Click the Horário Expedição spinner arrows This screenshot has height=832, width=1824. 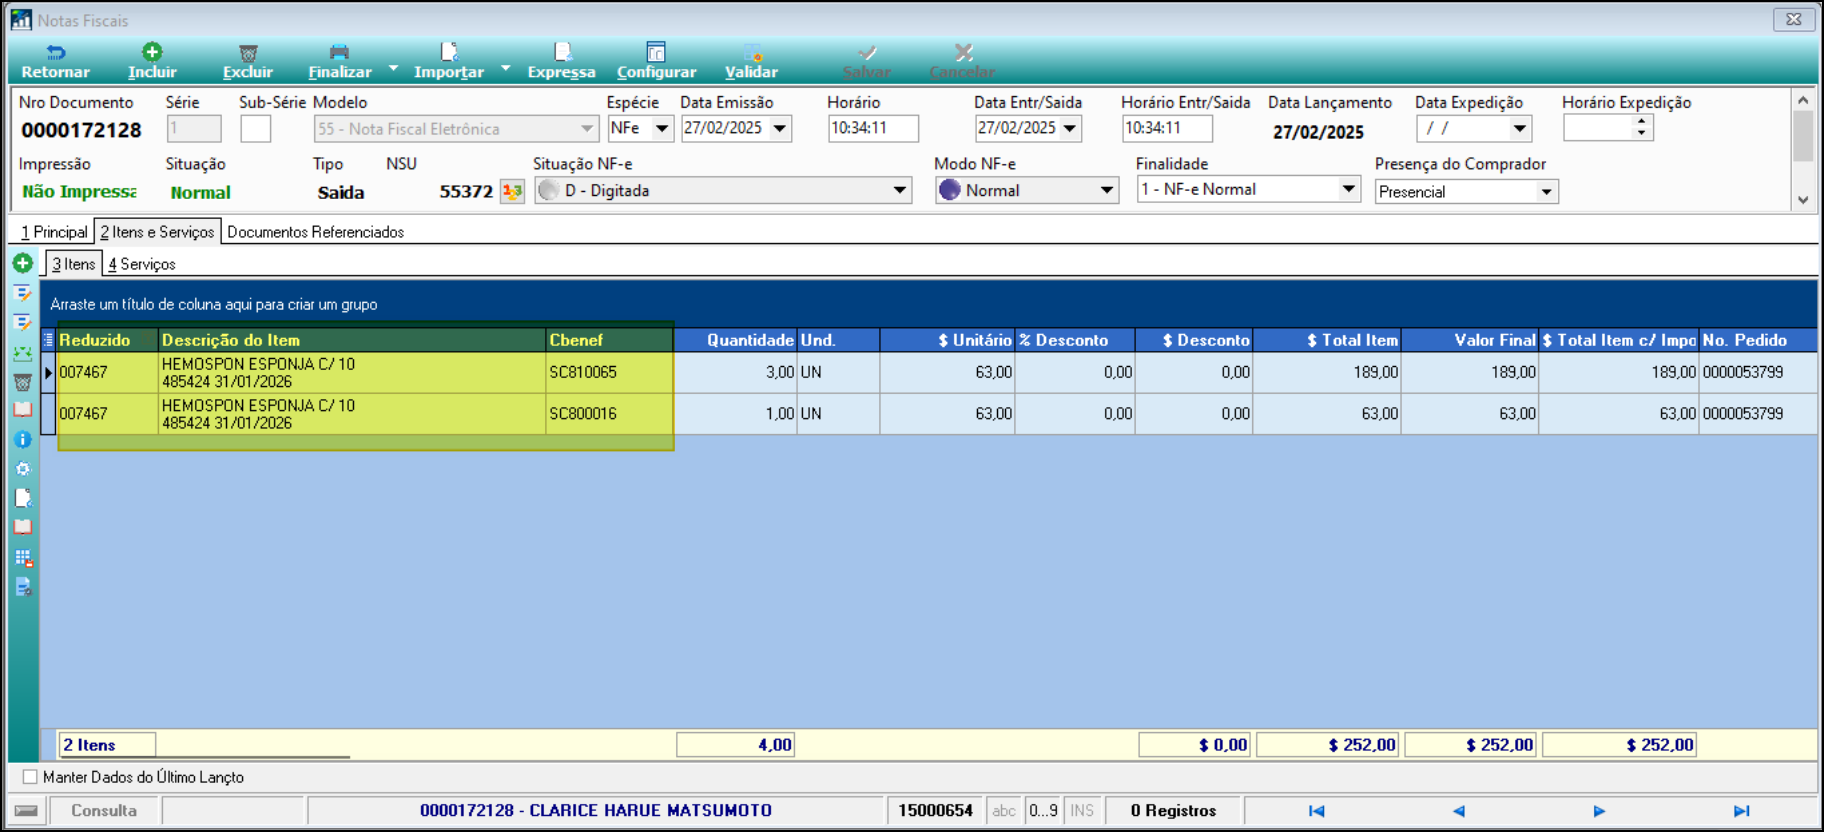(x=1642, y=127)
